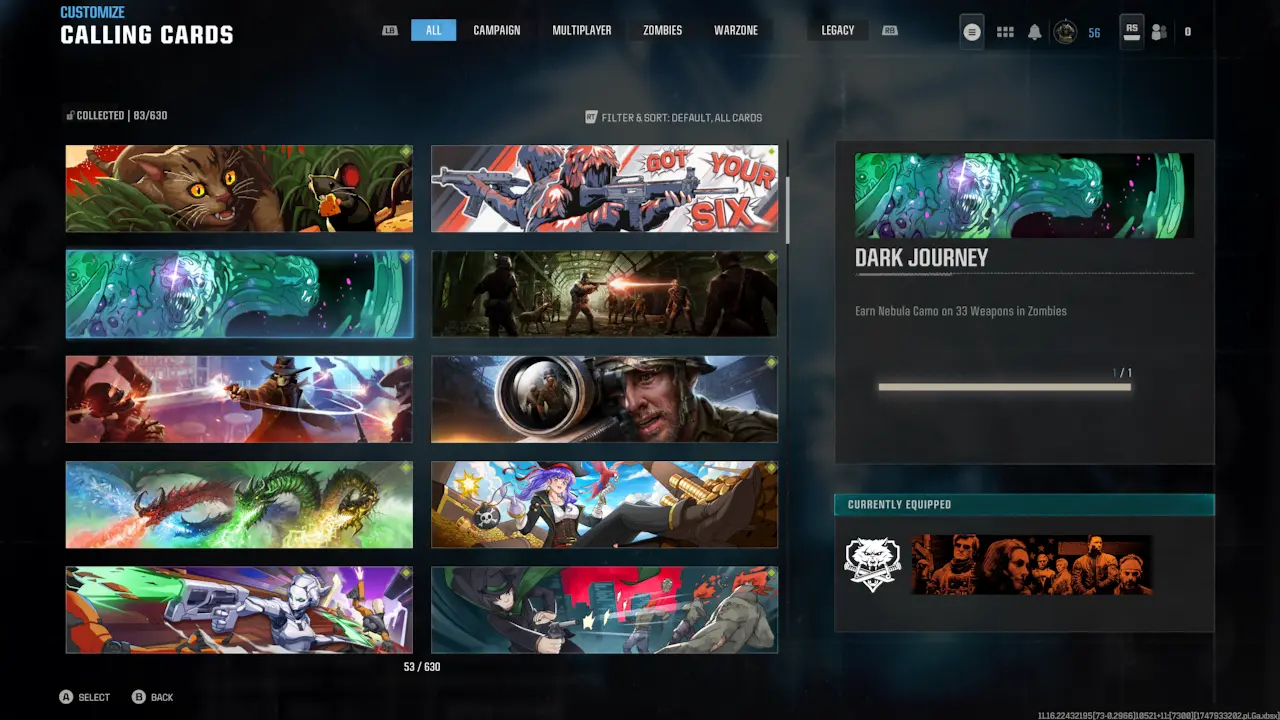Screen dimensions: 1280x720
Task: Click the CUSTOMIZE heading text
Action: tap(93, 12)
